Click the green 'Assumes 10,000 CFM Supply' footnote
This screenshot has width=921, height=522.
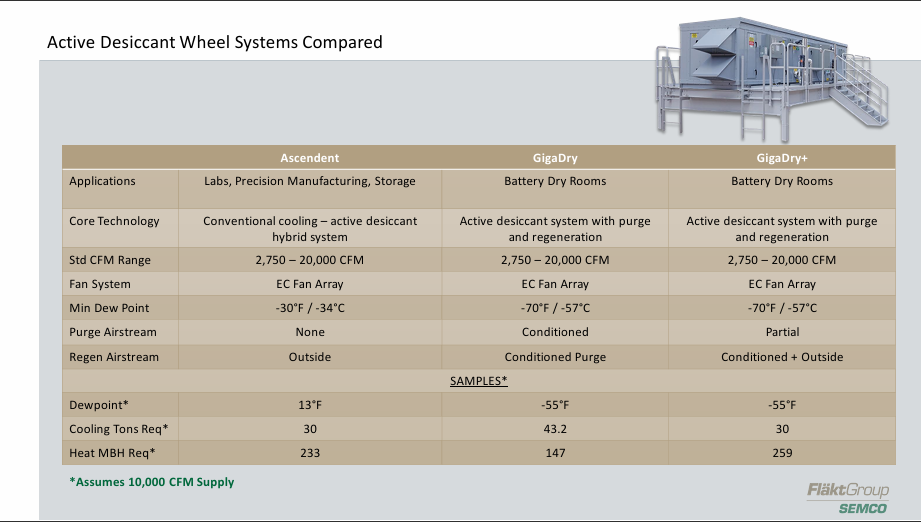[x=151, y=482]
